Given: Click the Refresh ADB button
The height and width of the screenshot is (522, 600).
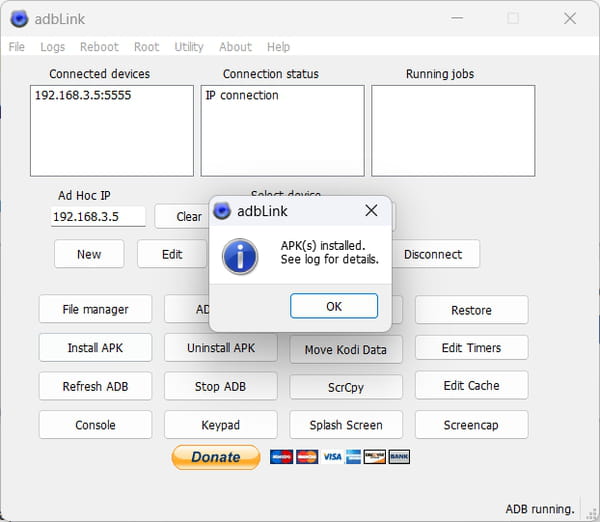Looking at the screenshot, I should [x=95, y=386].
